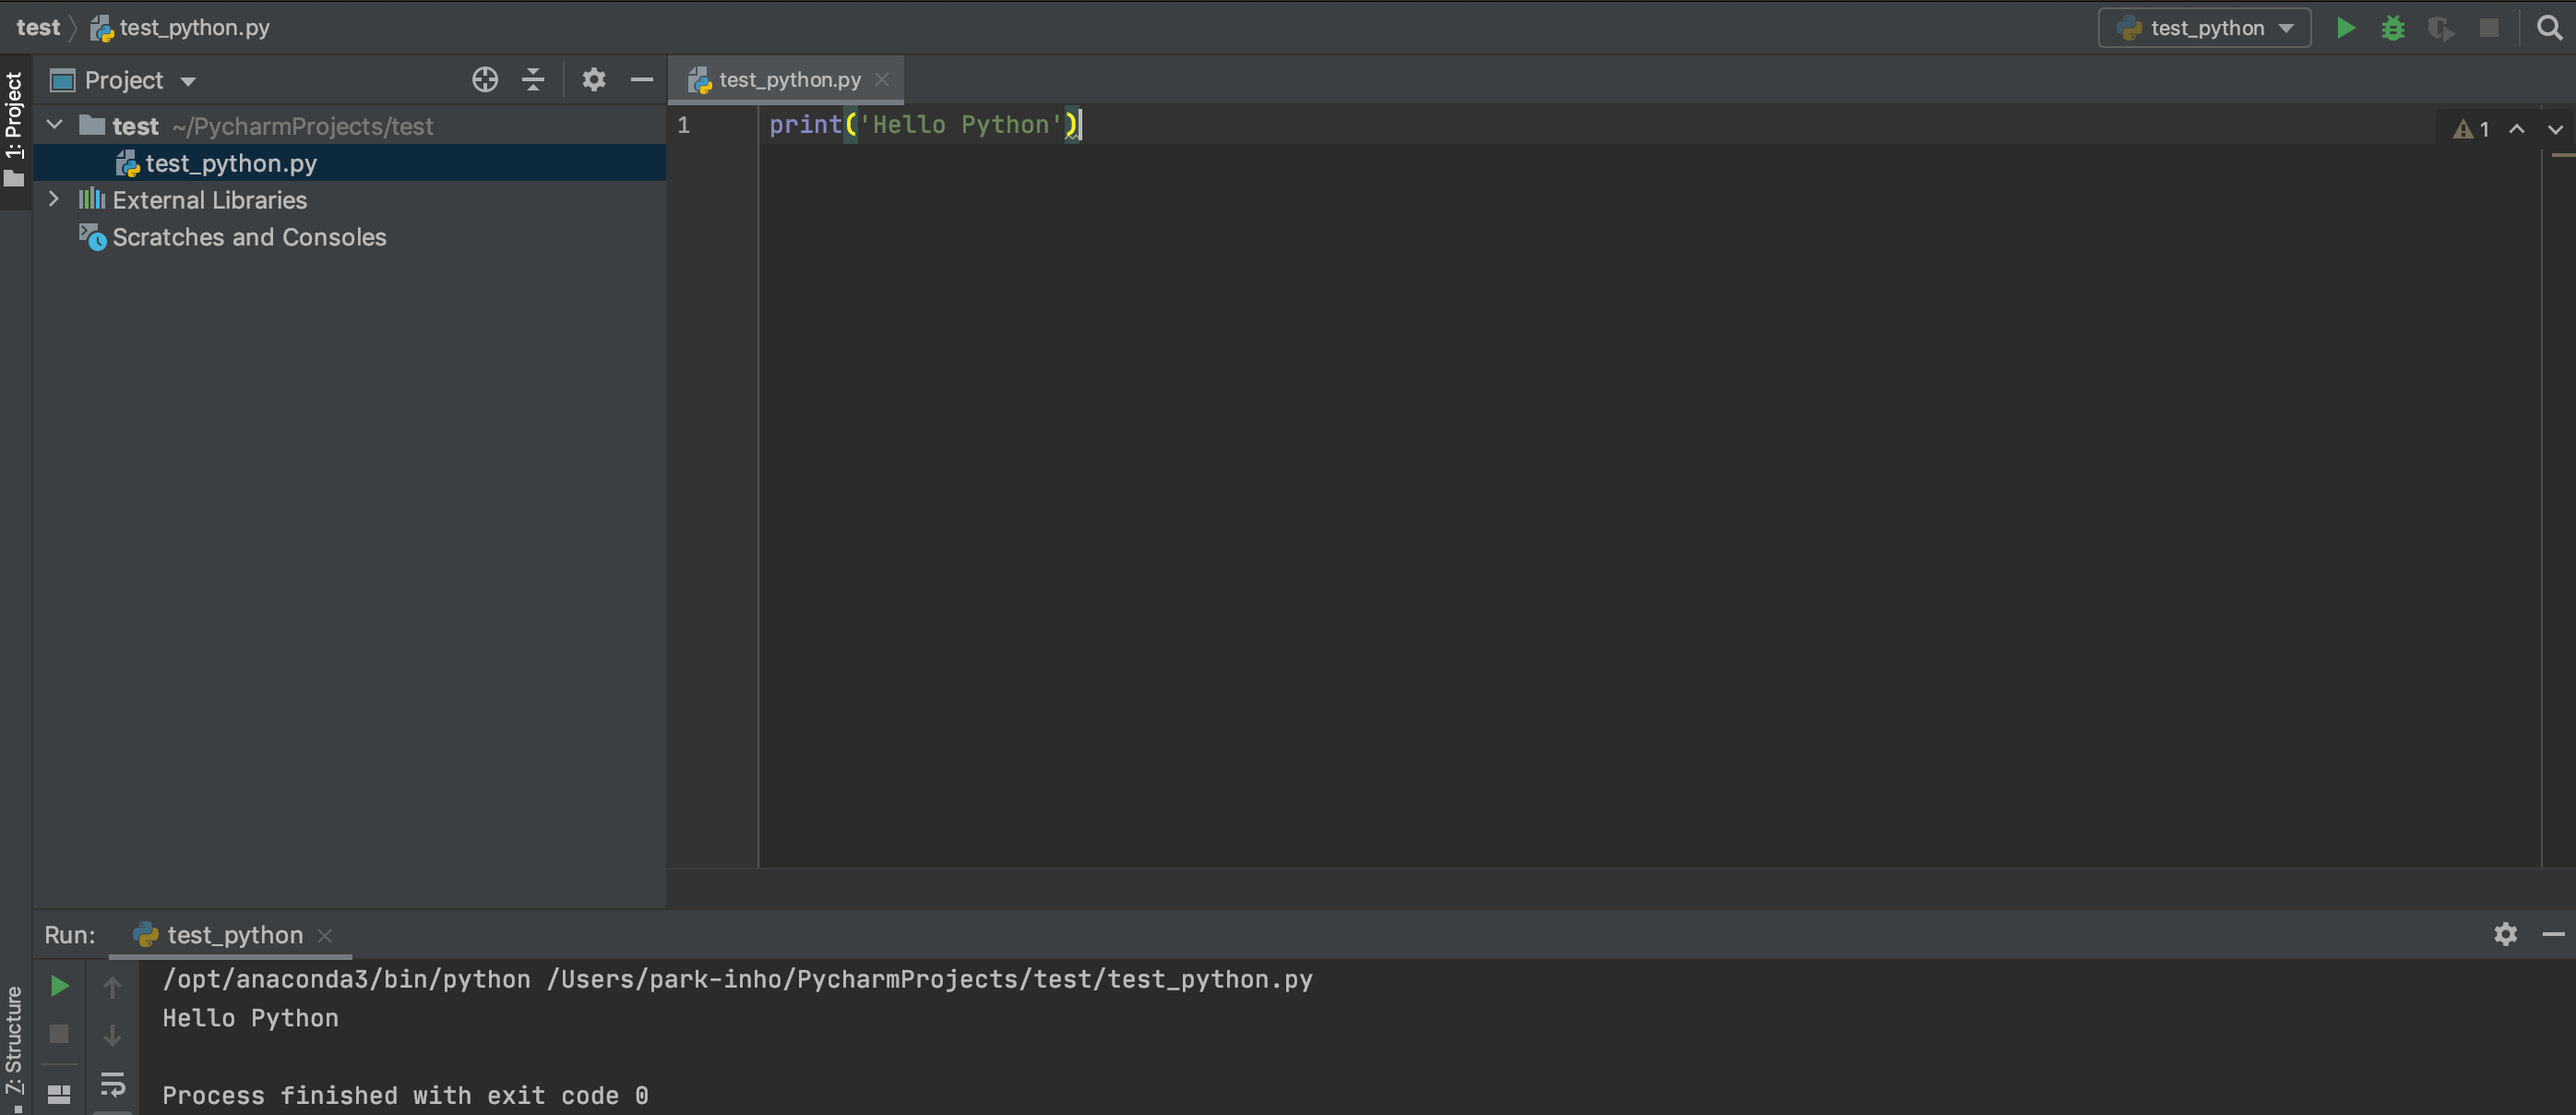Click the Search Everywhere magnifier icon
This screenshot has height=1115, width=2576.
pyautogui.click(x=2549, y=28)
